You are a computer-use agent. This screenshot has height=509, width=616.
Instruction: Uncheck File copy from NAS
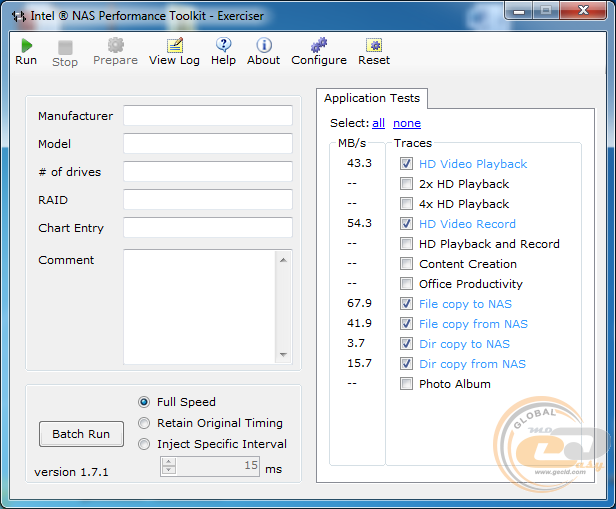coord(406,324)
